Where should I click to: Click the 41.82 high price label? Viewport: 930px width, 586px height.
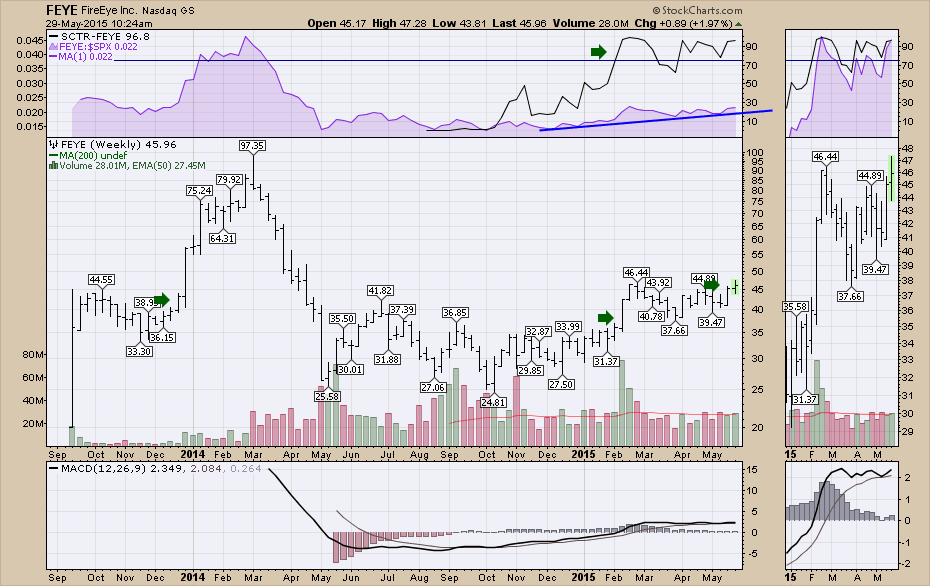pyautogui.click(x=380, y=291)
